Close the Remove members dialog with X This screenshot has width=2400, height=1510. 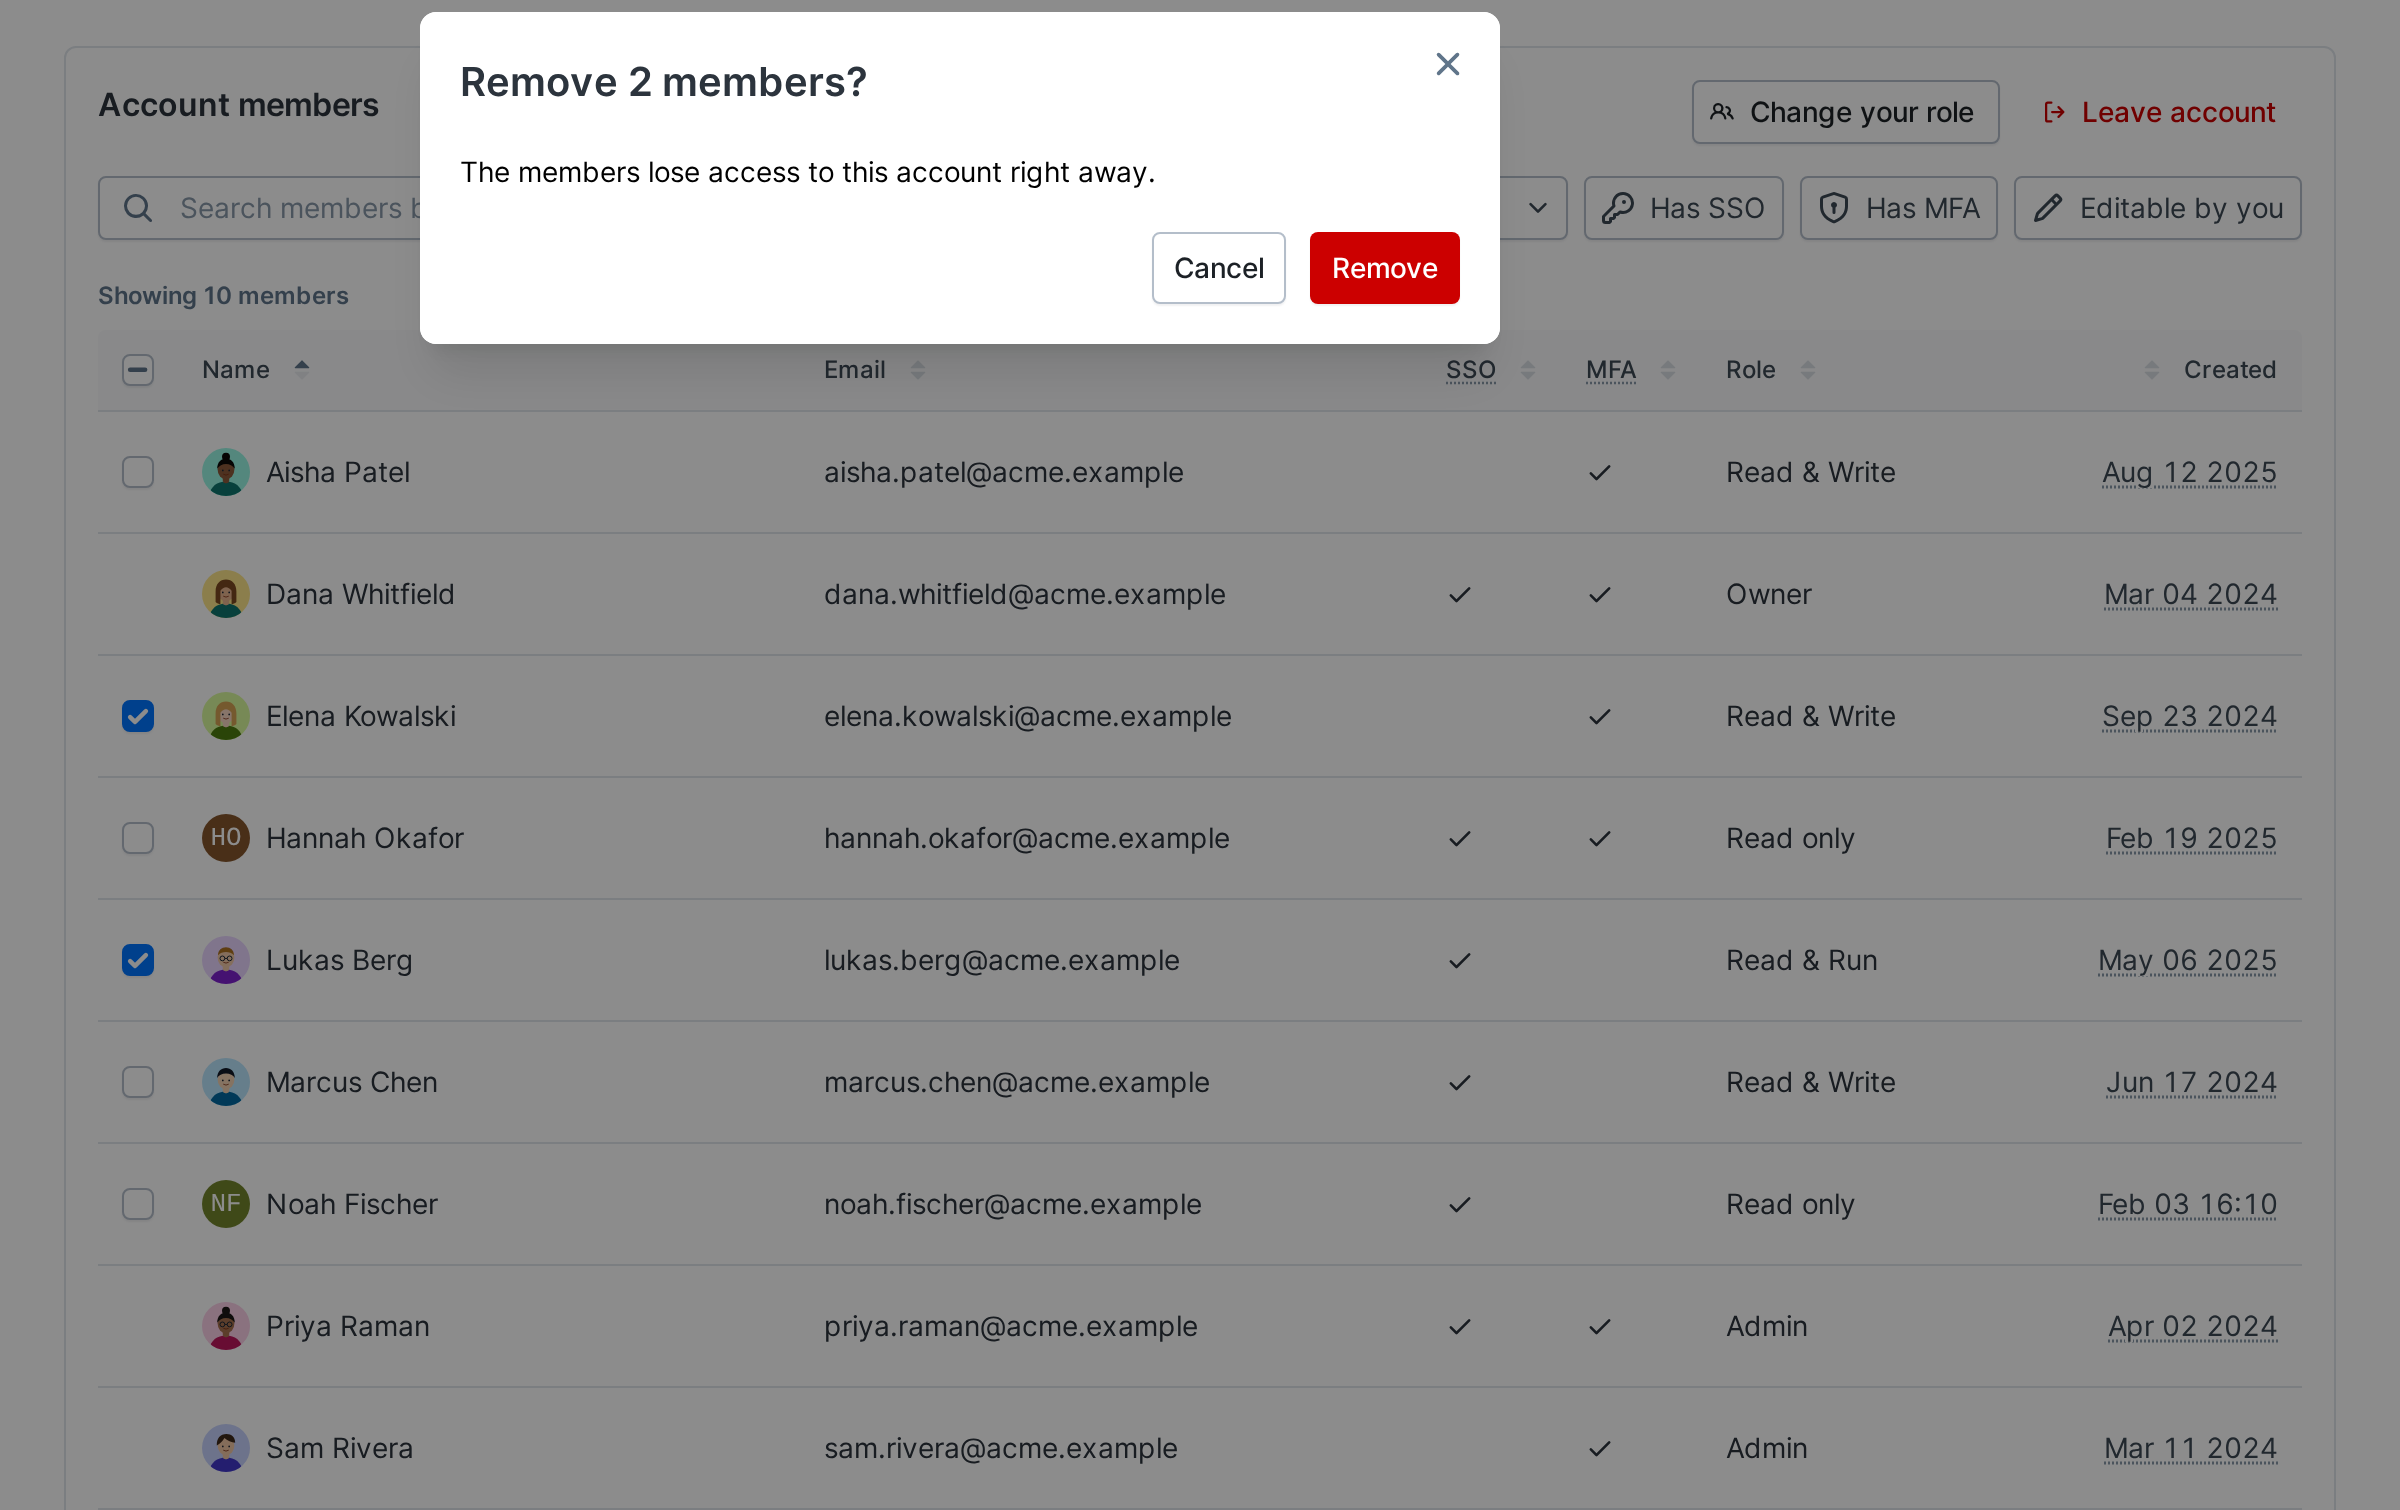tap(1447, 64)
